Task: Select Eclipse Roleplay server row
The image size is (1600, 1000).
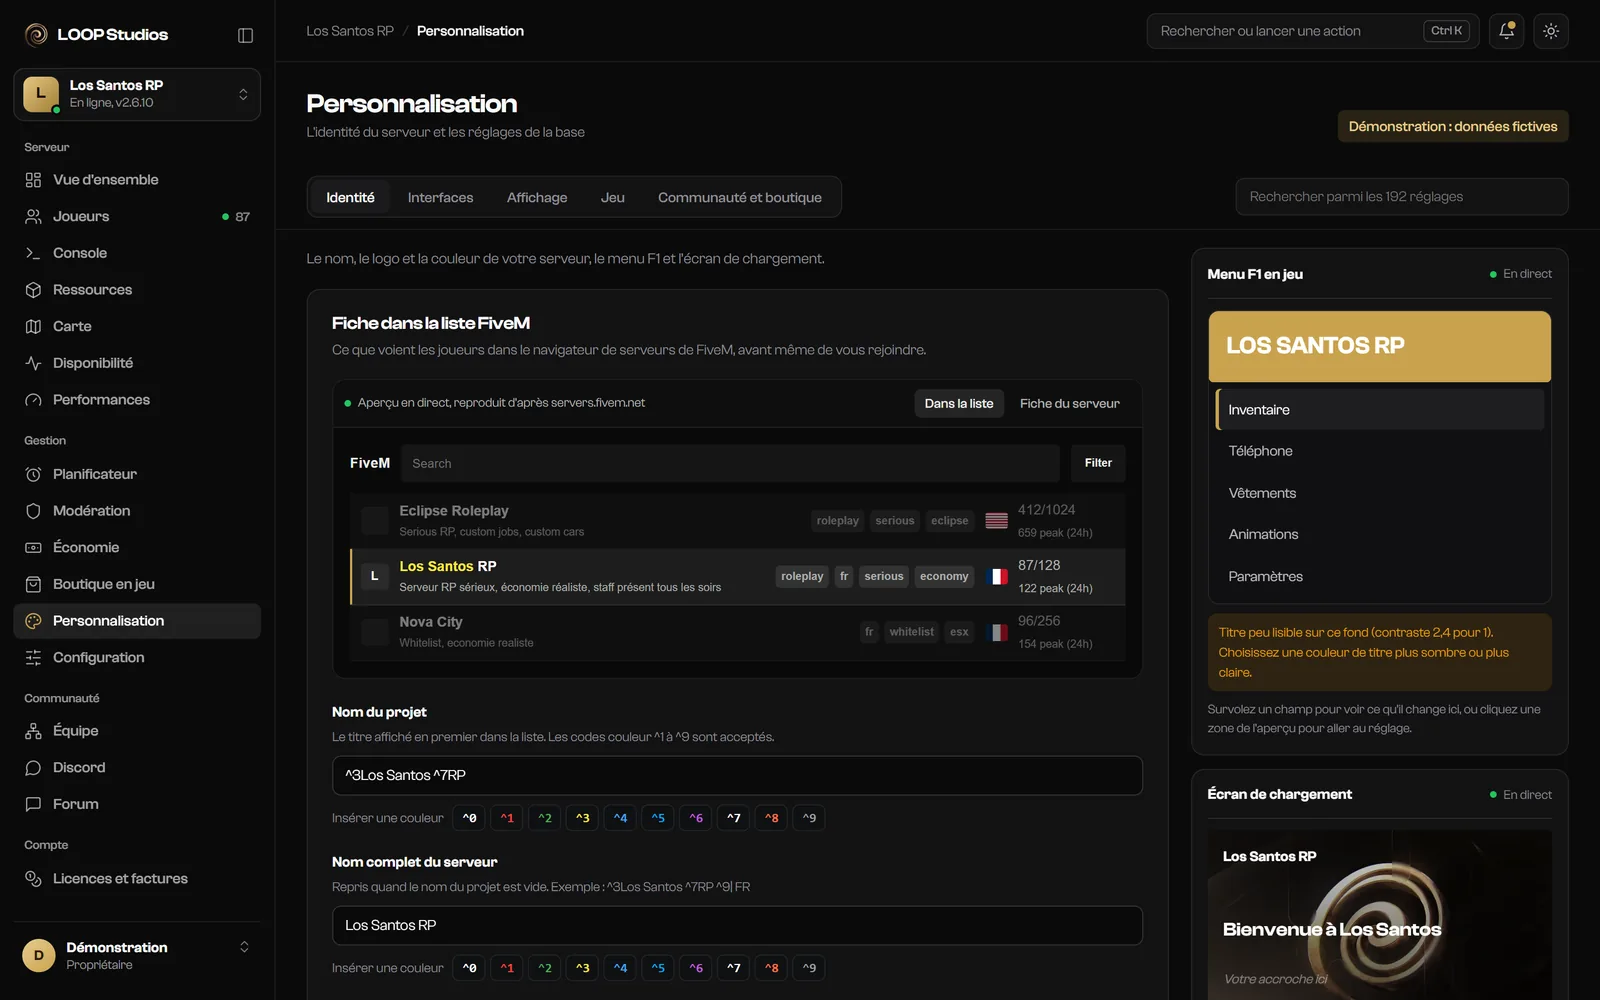Action: tap(738, 520)
